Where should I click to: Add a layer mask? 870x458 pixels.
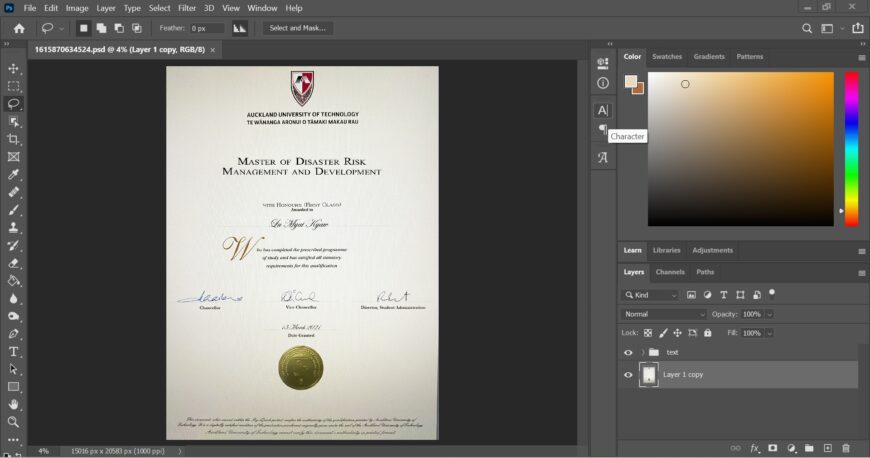(772, 448)
